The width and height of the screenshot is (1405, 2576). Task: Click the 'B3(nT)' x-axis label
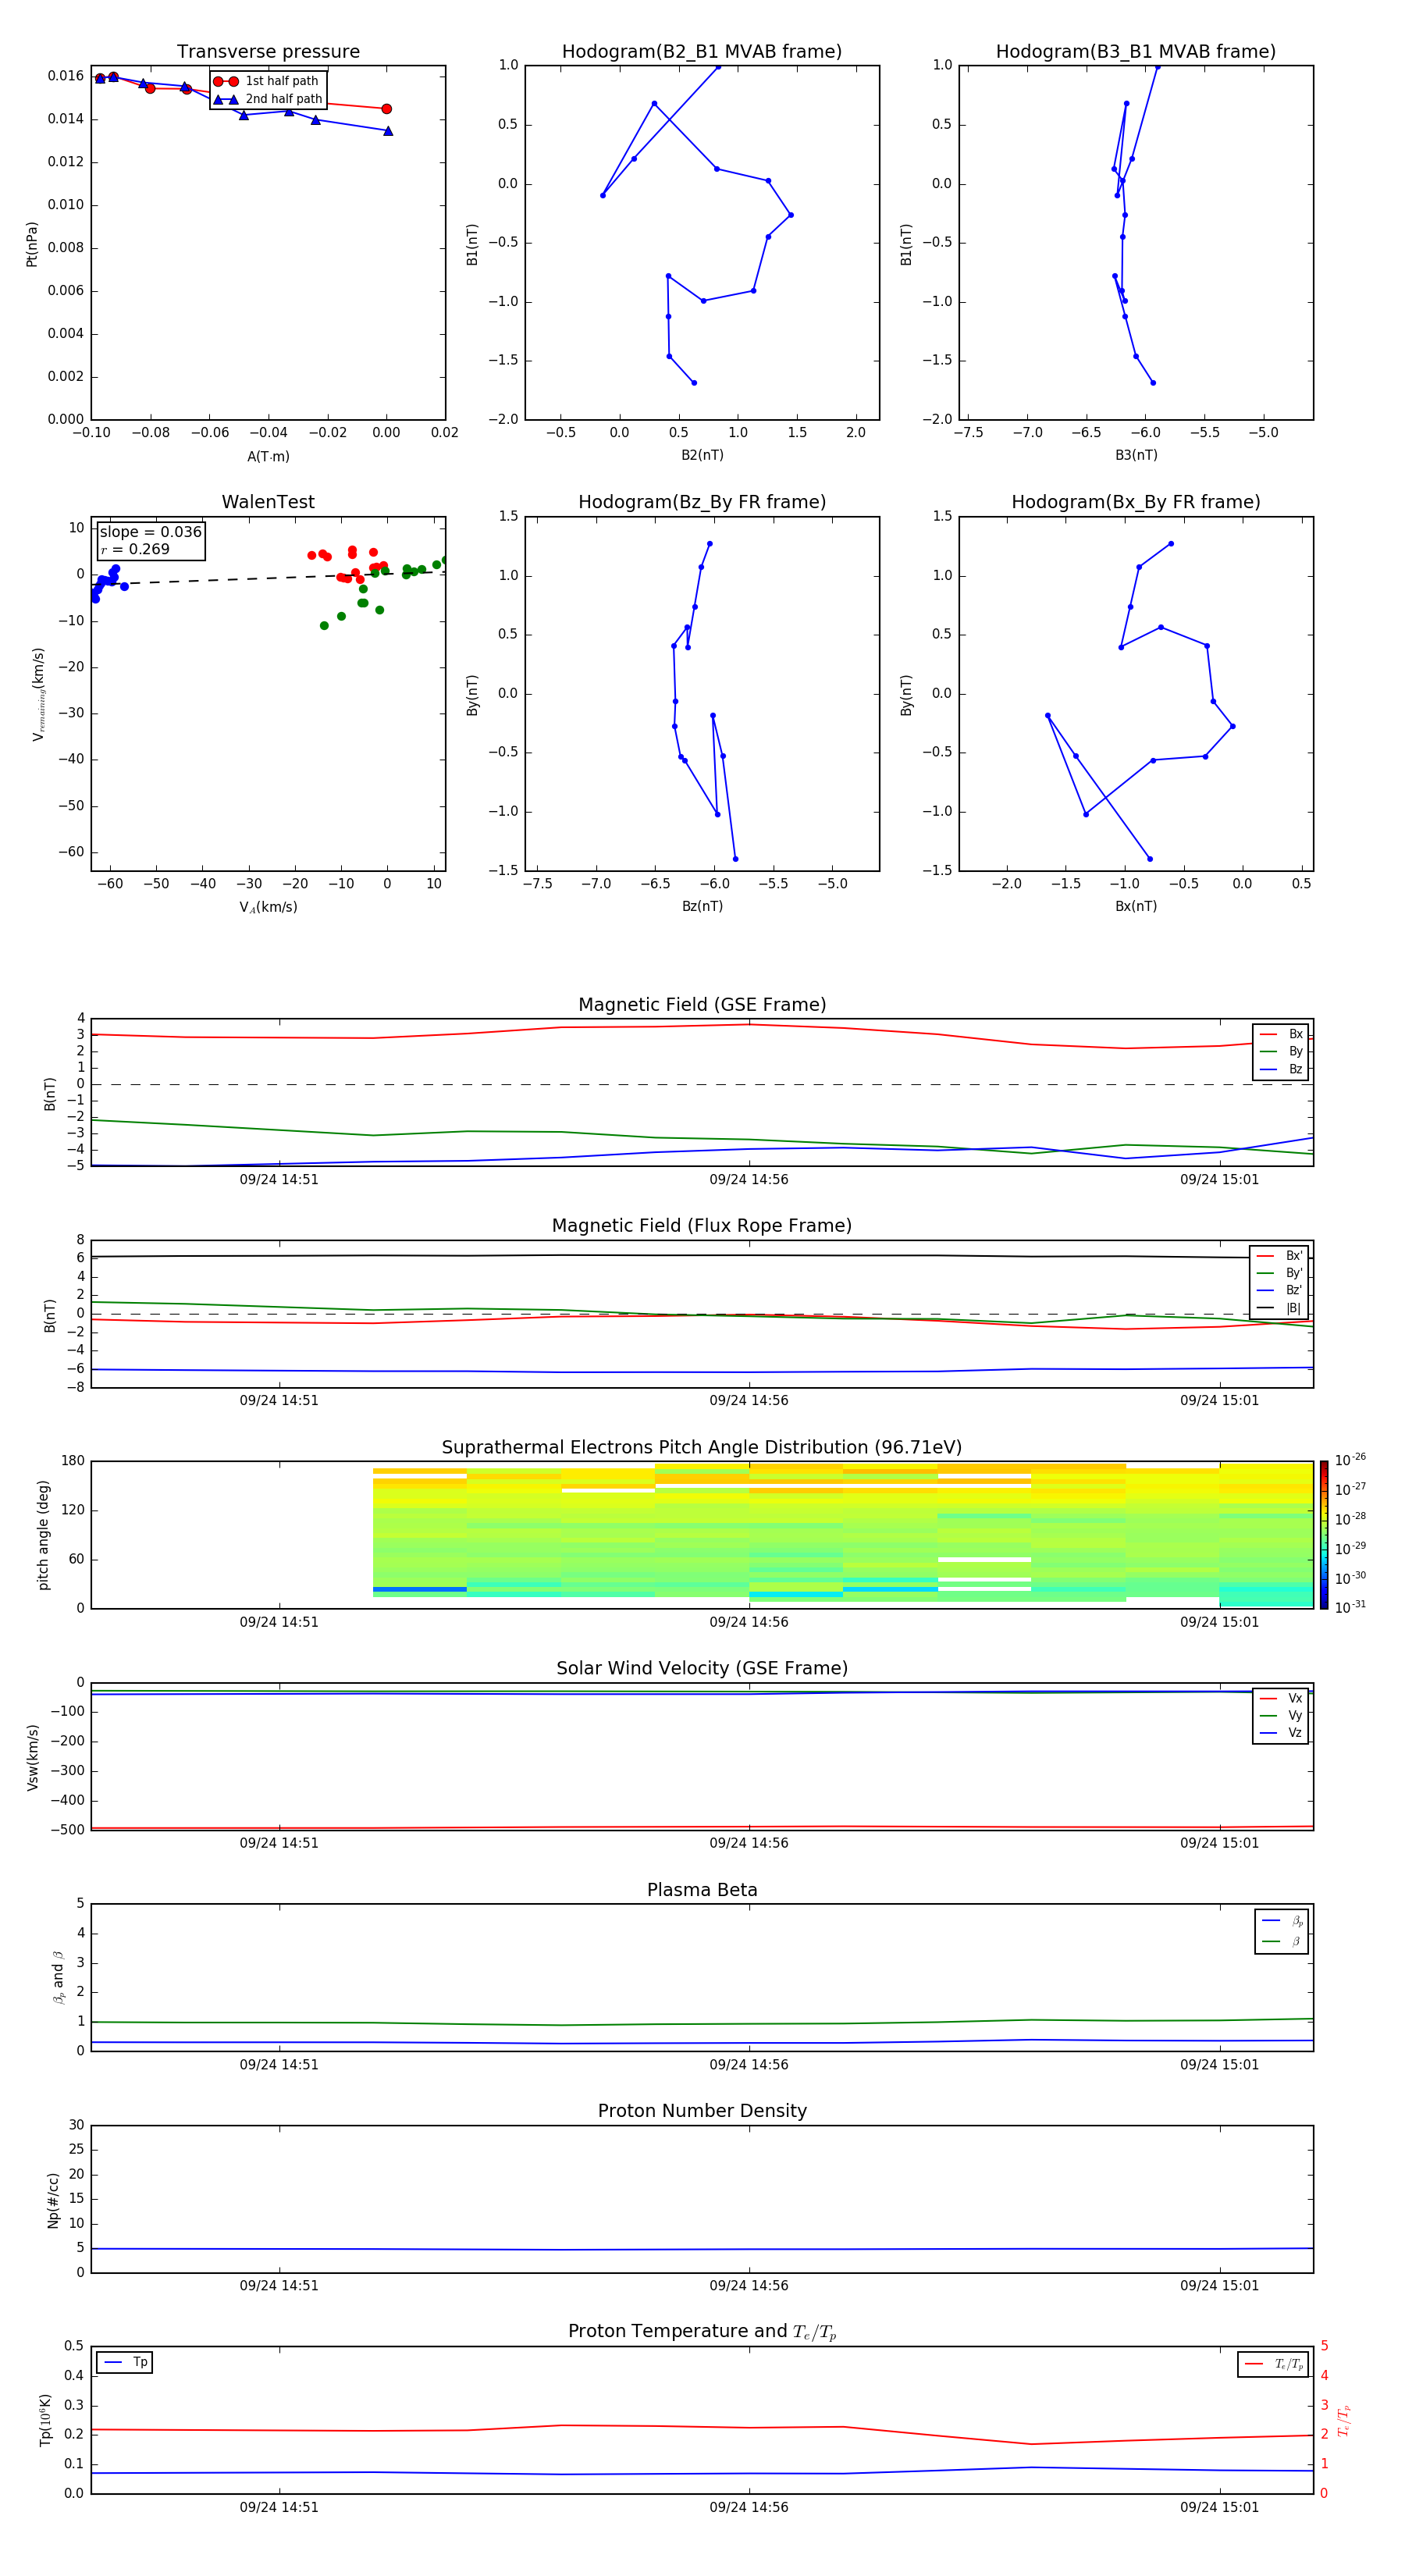coord(1136,455)
